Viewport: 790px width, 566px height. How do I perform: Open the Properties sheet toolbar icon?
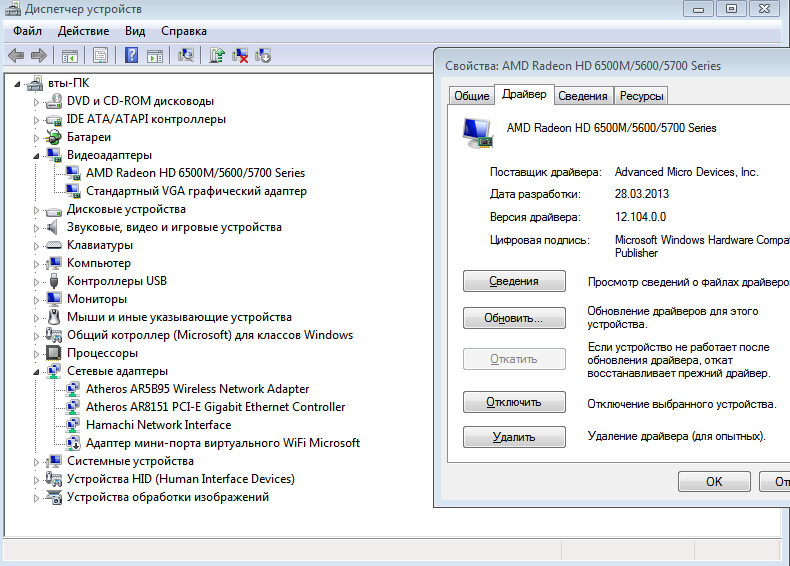point(100,55)
